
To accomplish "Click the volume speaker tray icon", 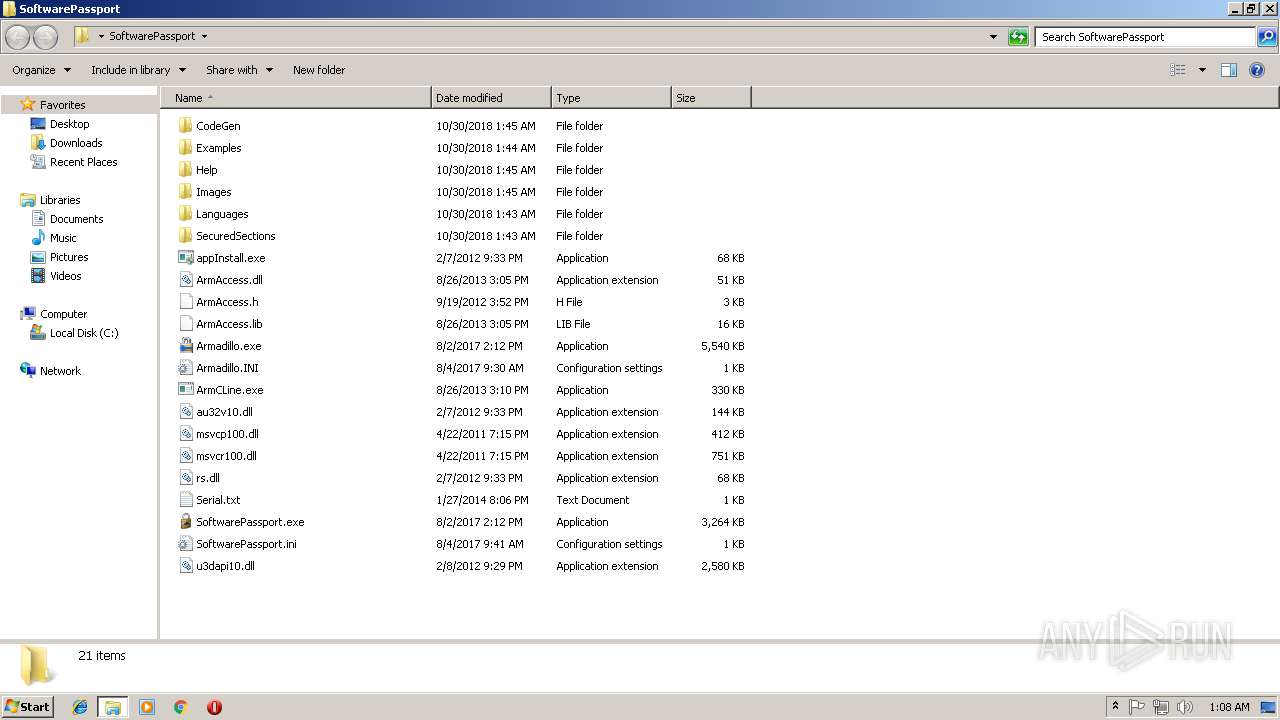I will pyautogui.click(x=1185, y=707).
